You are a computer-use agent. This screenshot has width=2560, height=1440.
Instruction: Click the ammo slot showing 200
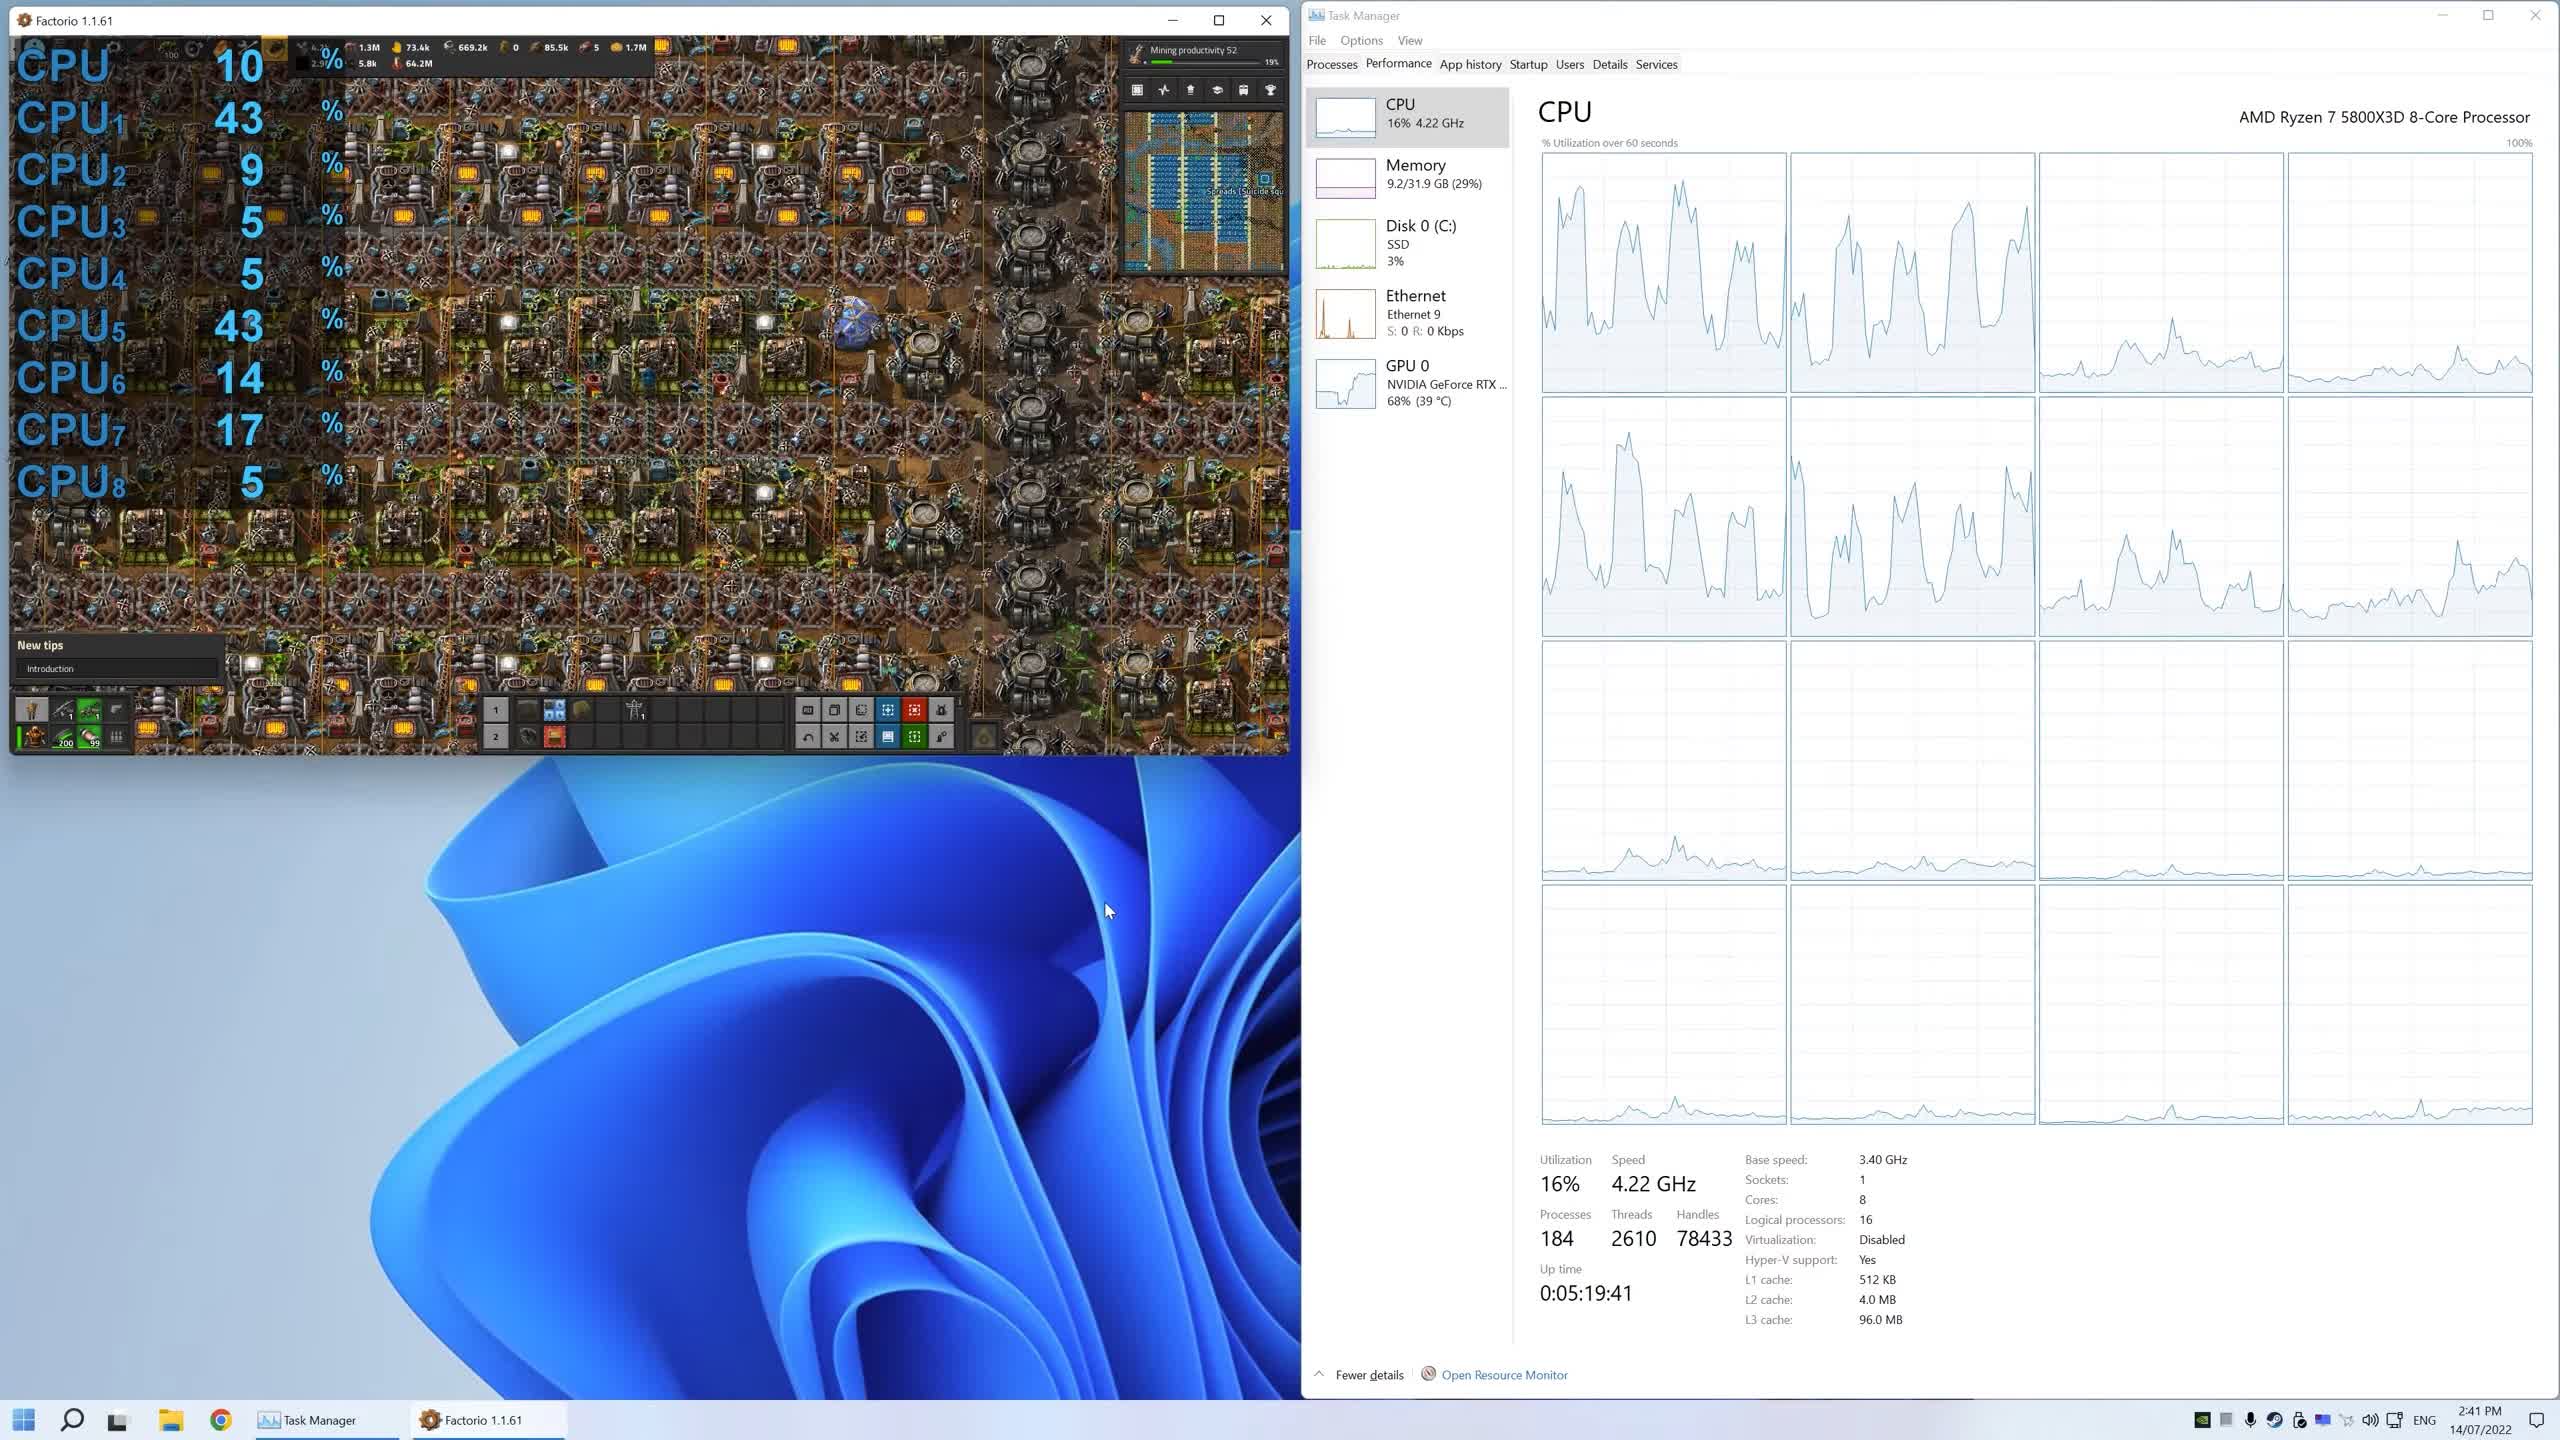(x=64, y=737)
